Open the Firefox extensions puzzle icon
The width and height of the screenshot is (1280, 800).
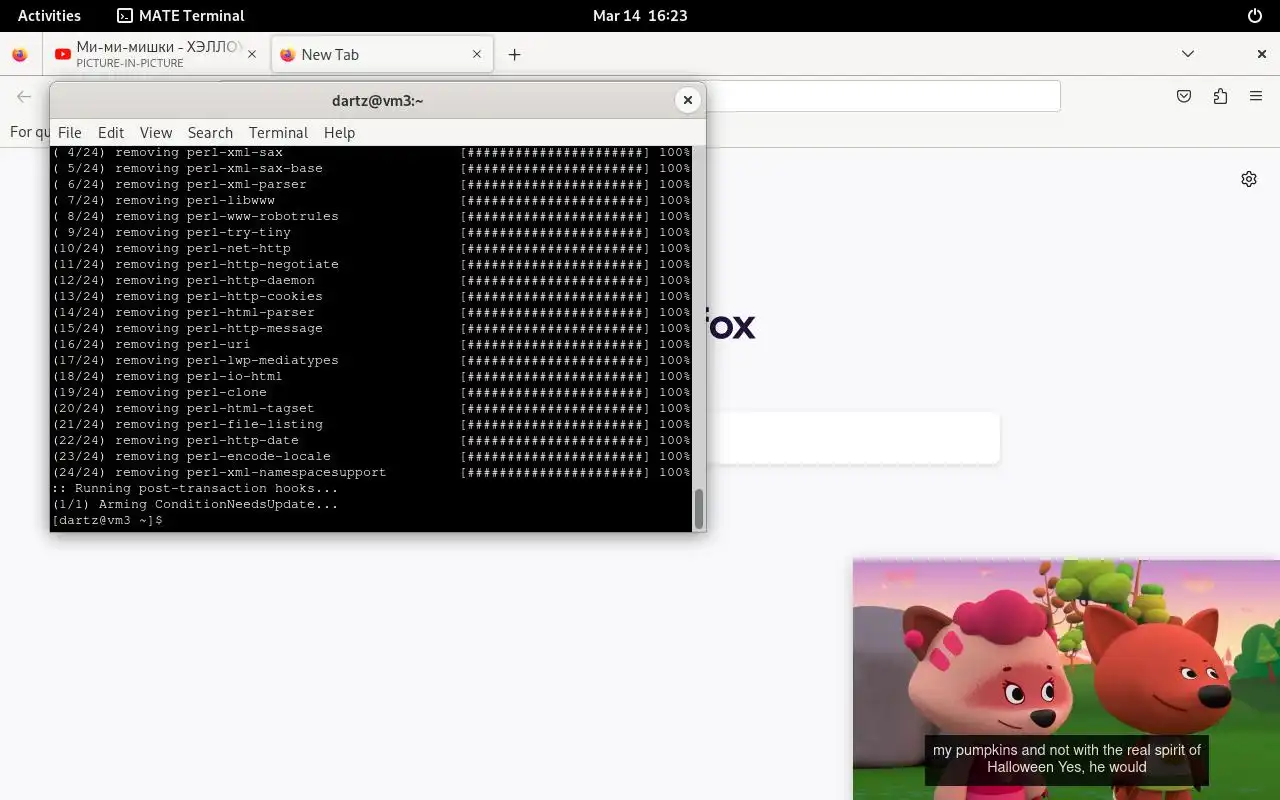1220,96
